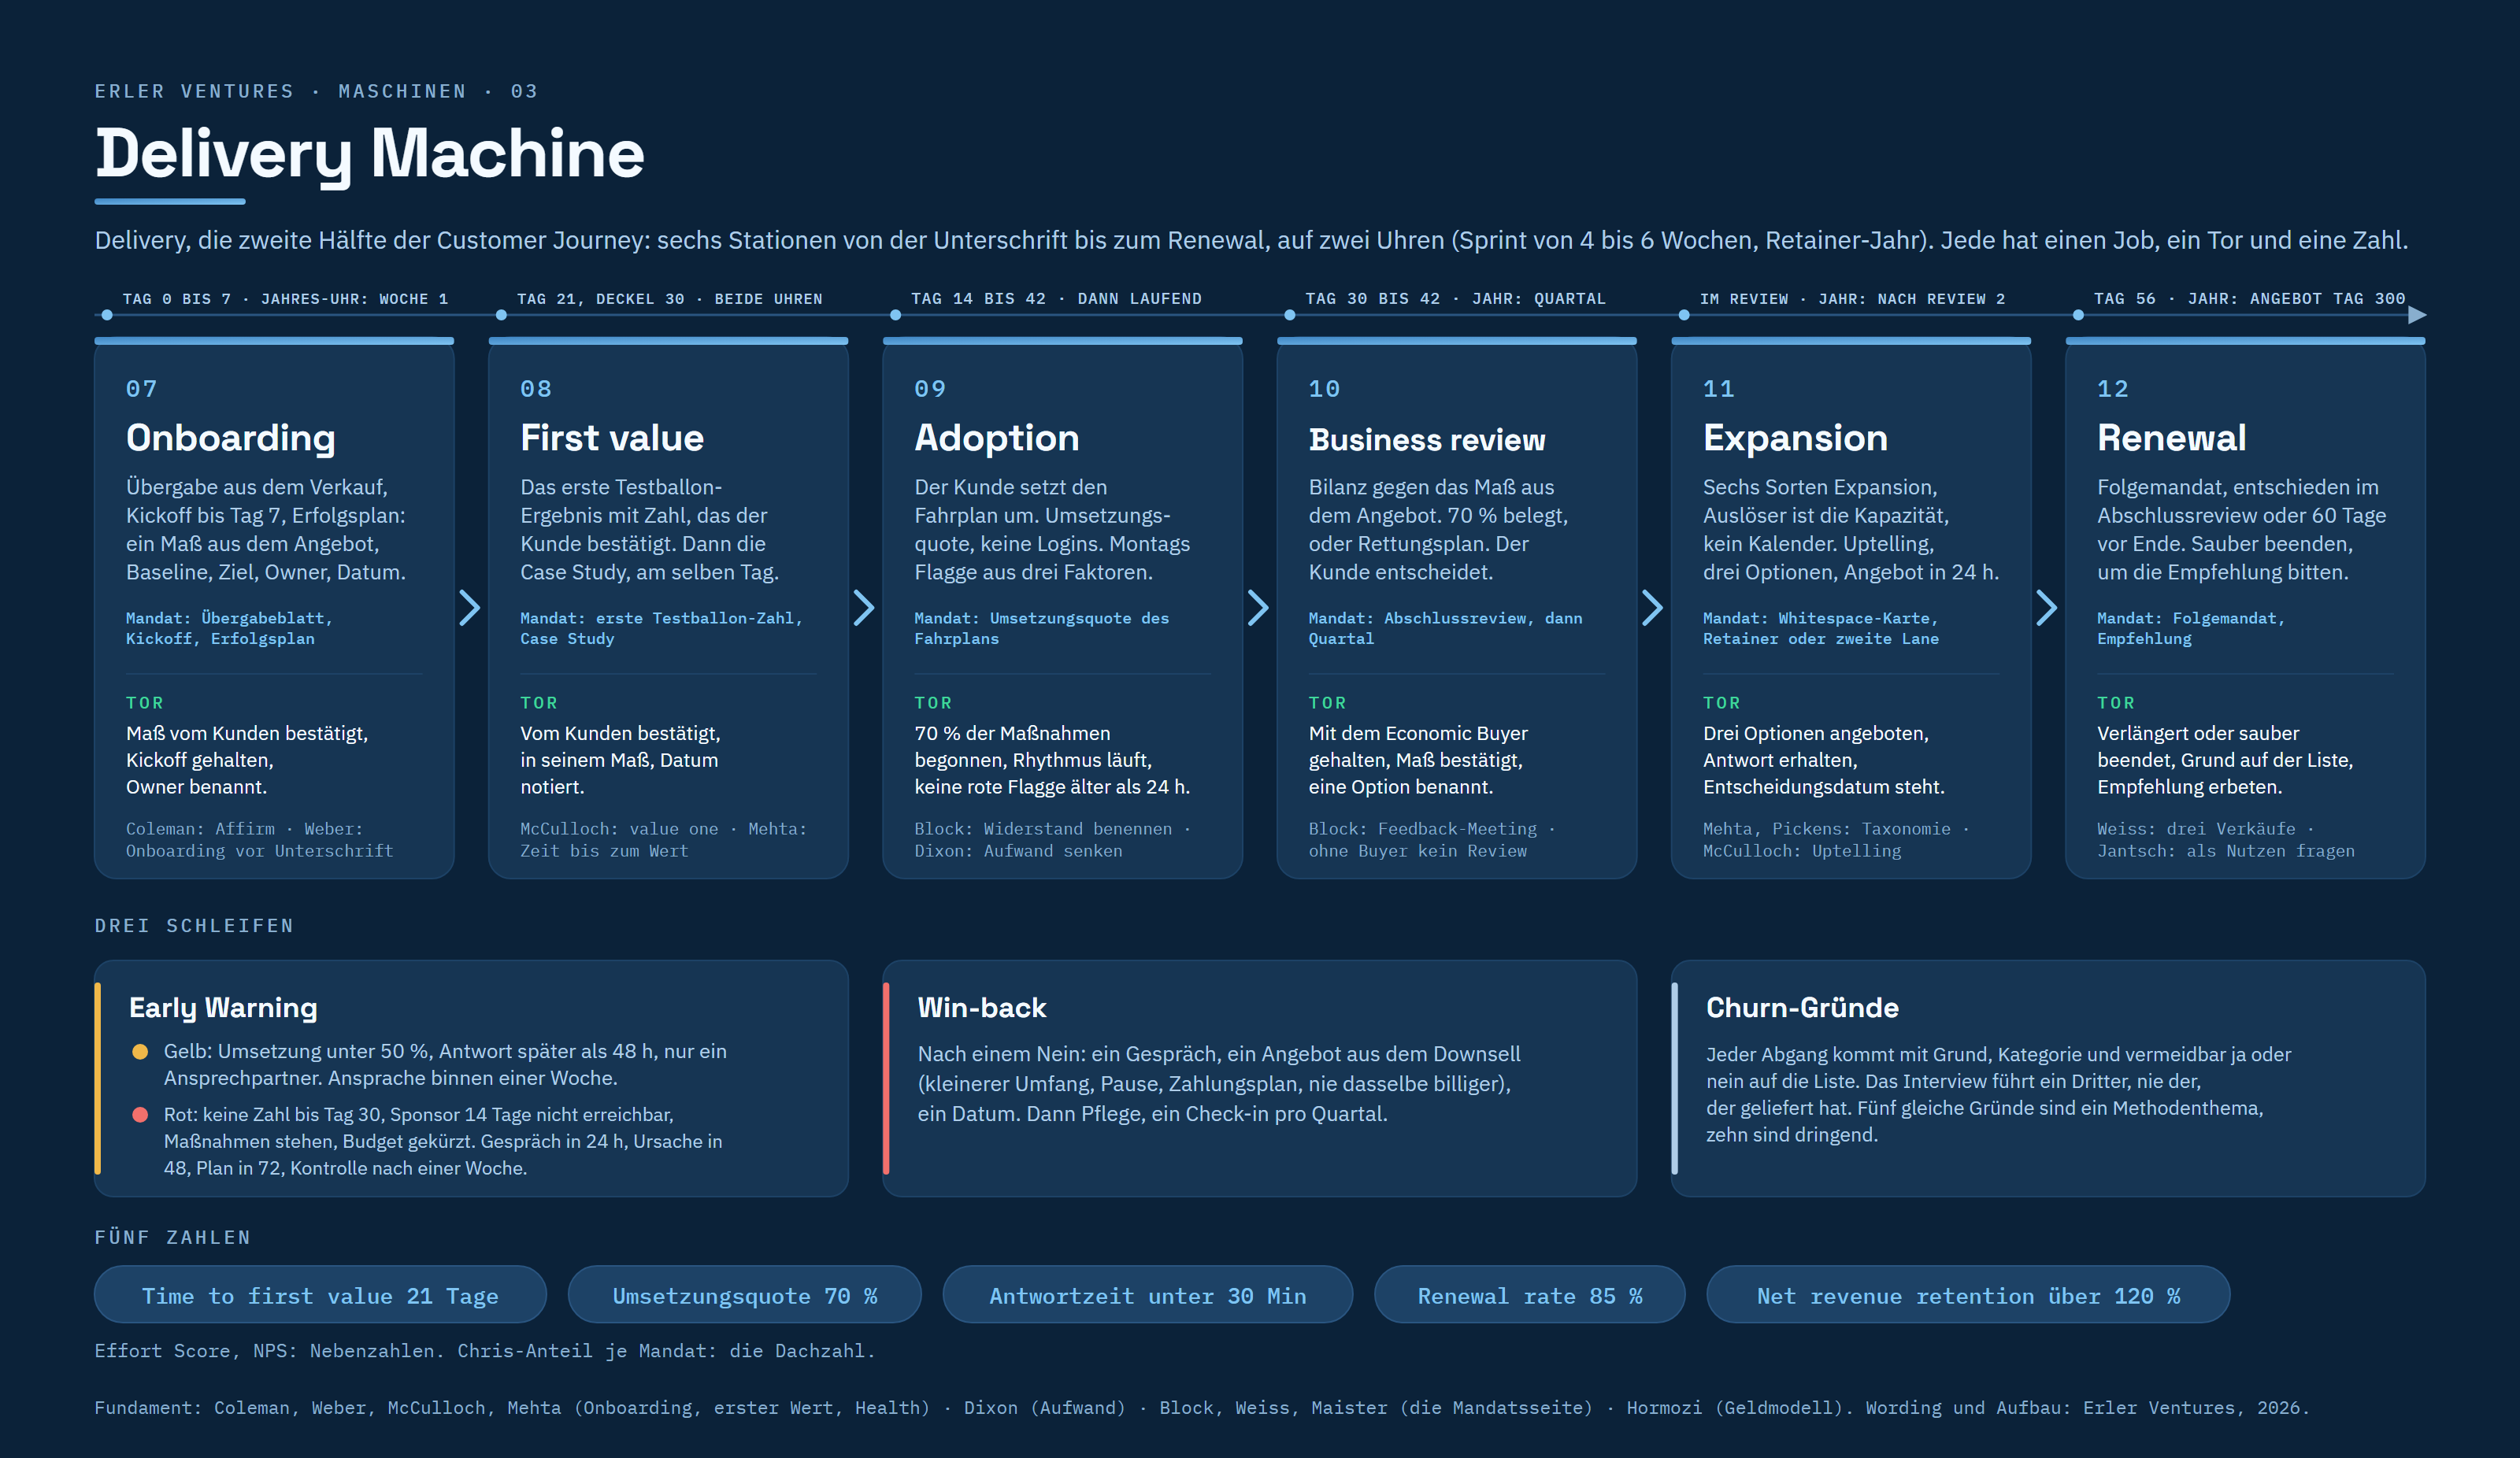Select timeline dot for Tag 14 bis 42

pos(895,315)
